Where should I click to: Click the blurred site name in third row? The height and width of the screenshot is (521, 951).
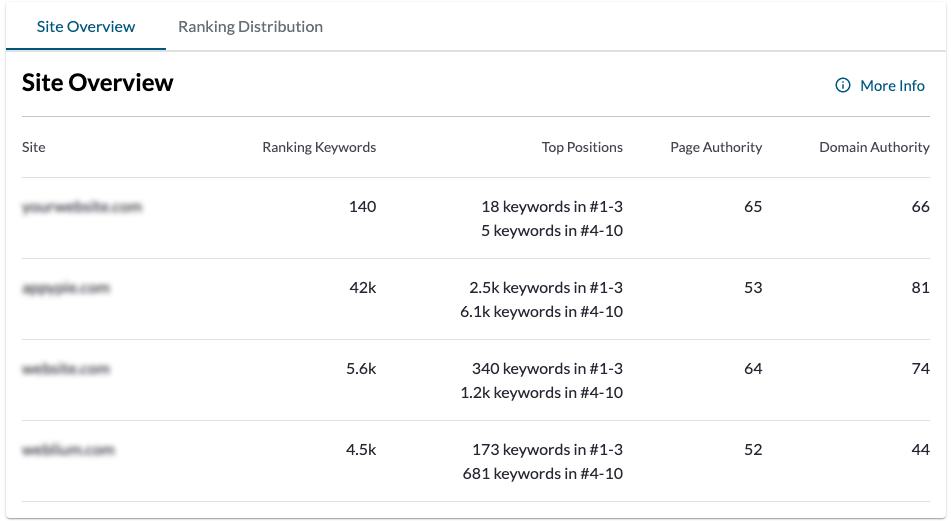click(x=66, y=369)
